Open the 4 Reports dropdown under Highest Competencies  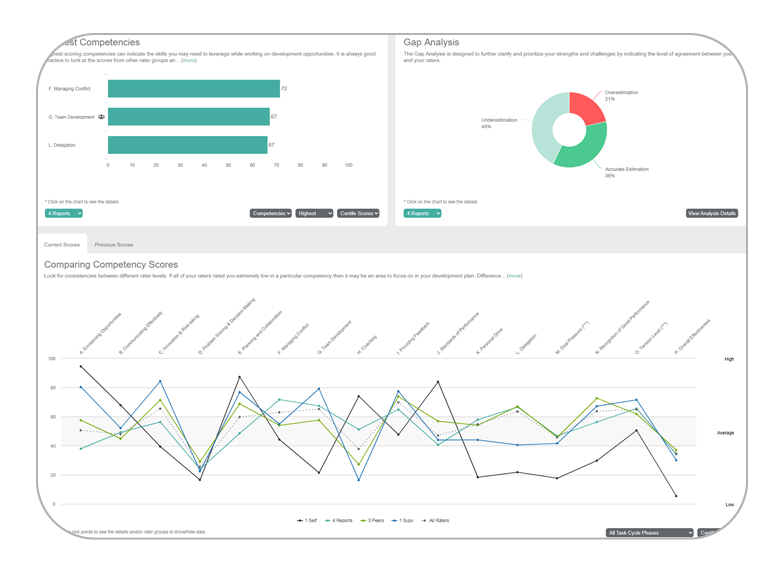click(x=64, y=213)
